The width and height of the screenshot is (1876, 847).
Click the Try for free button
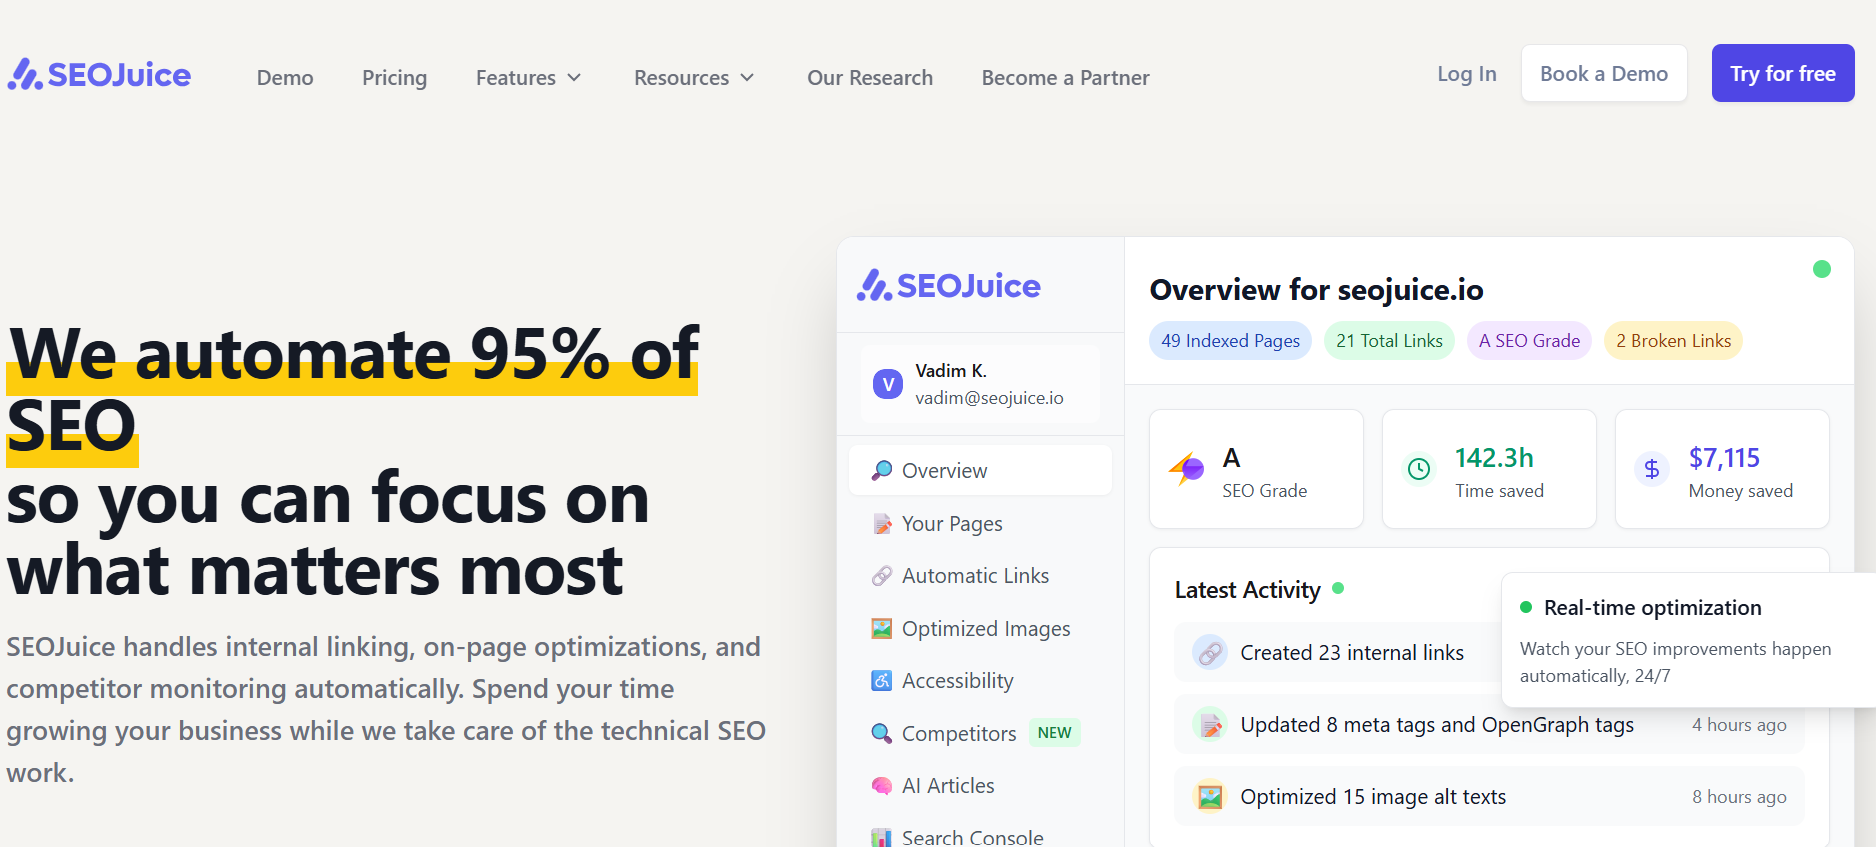click(x=1782, y=74)
